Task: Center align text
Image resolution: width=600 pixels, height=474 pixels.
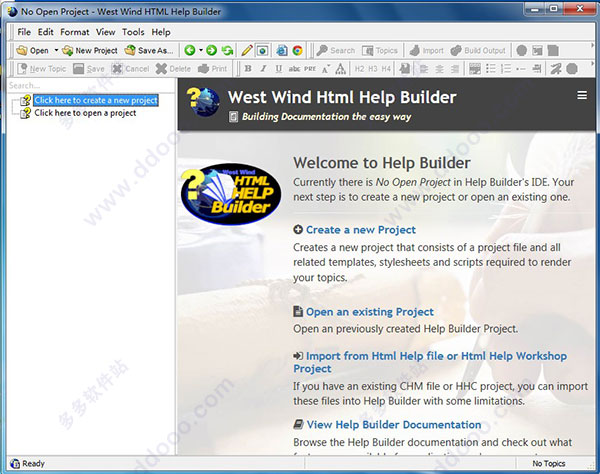Action: pyautogui.click(x=439, y=68)
